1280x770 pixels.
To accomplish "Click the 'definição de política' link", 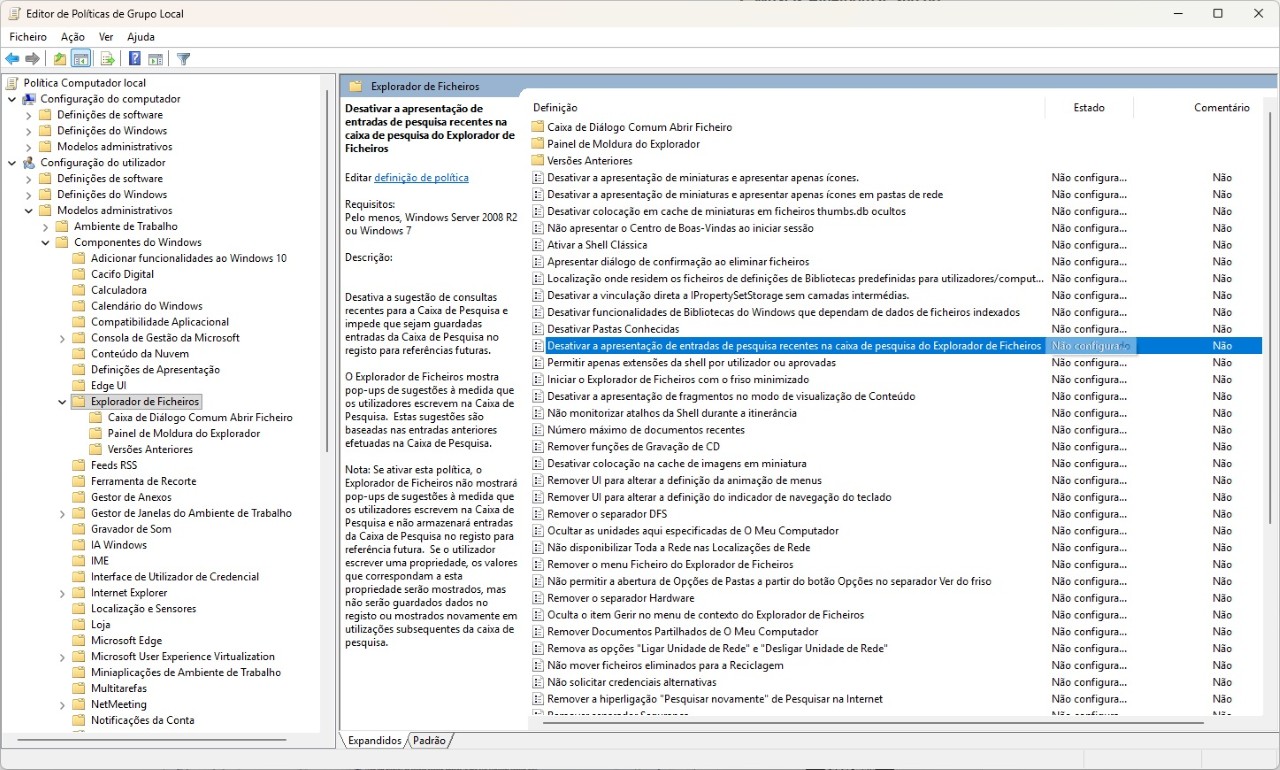I will [421, 178].
